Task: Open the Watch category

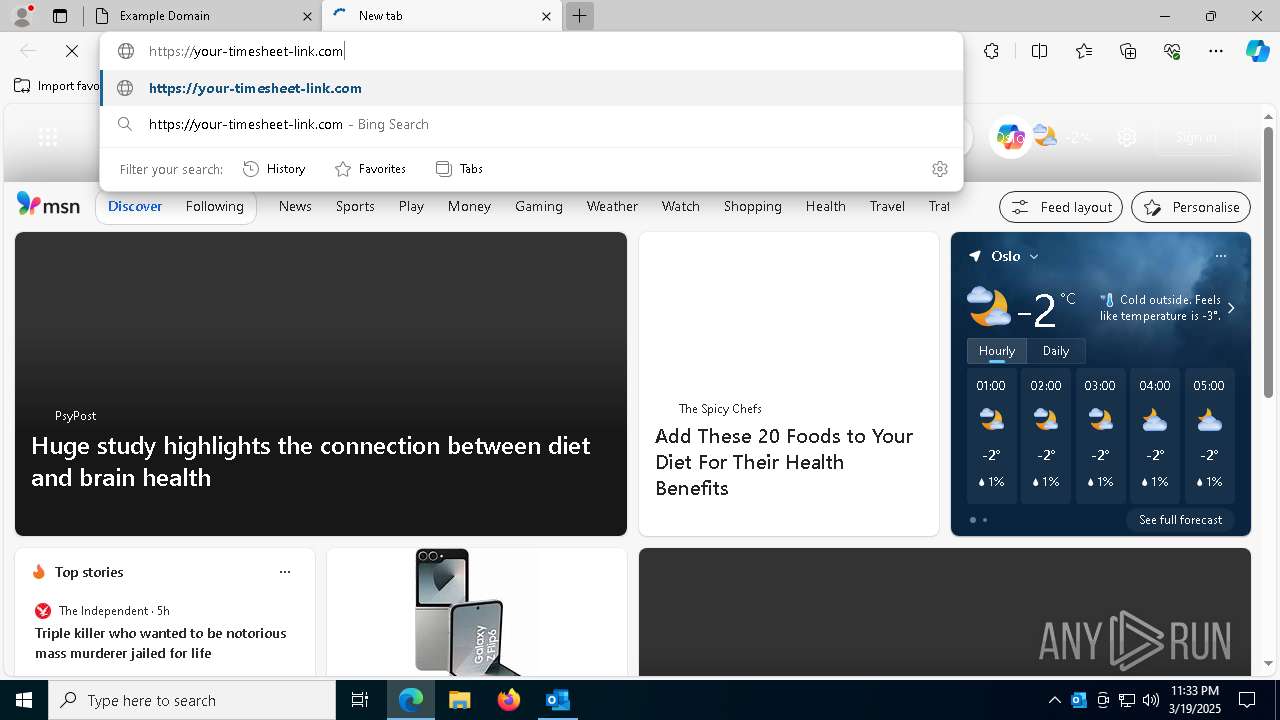Action: 680,206
